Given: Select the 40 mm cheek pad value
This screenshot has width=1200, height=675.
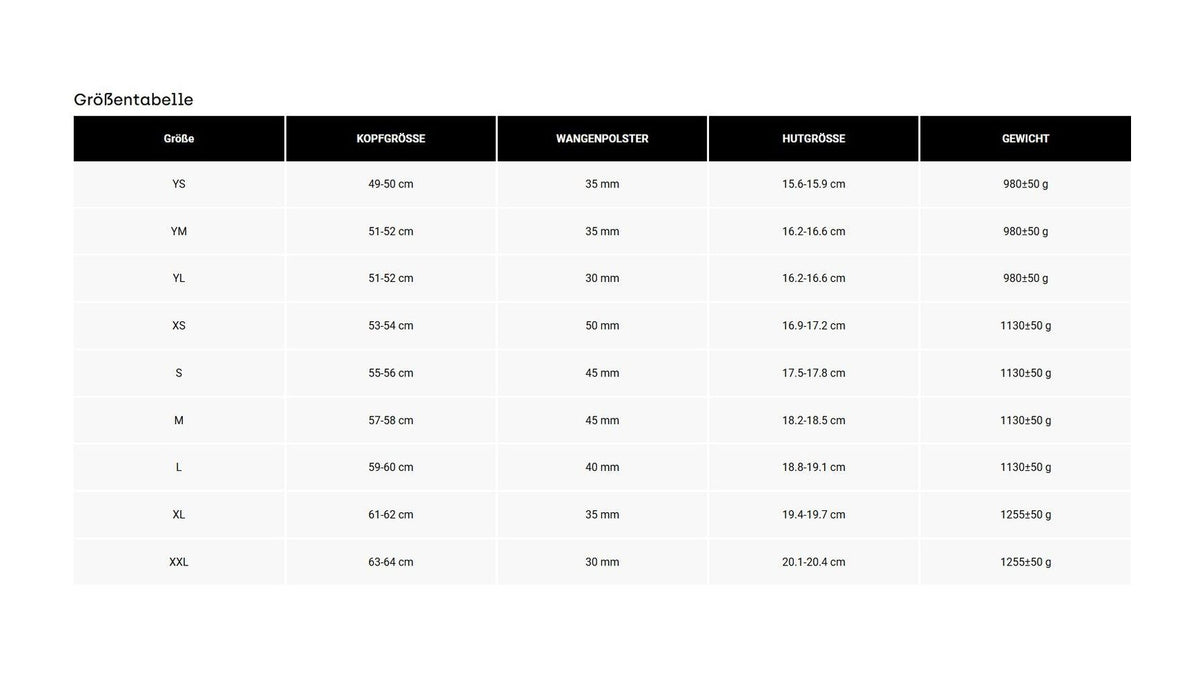Looking at the screenshot, I should [602, 467].
